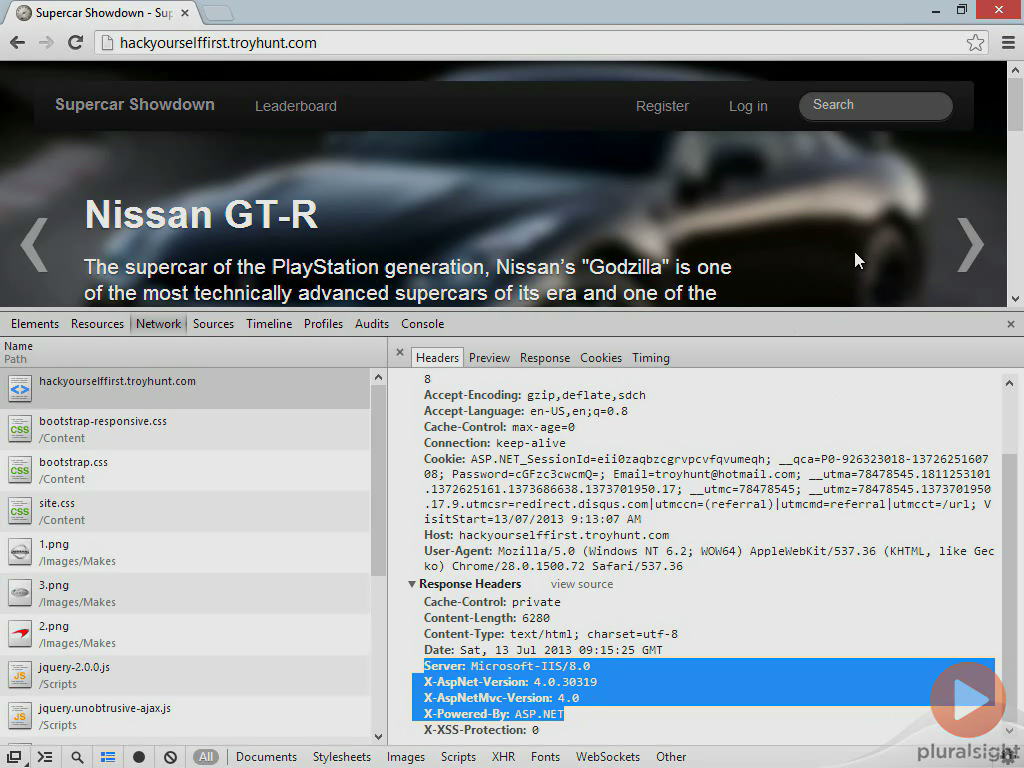Select 2.png image request
This screenshot has height=768, width=1024.
click(x=185, y=634)
